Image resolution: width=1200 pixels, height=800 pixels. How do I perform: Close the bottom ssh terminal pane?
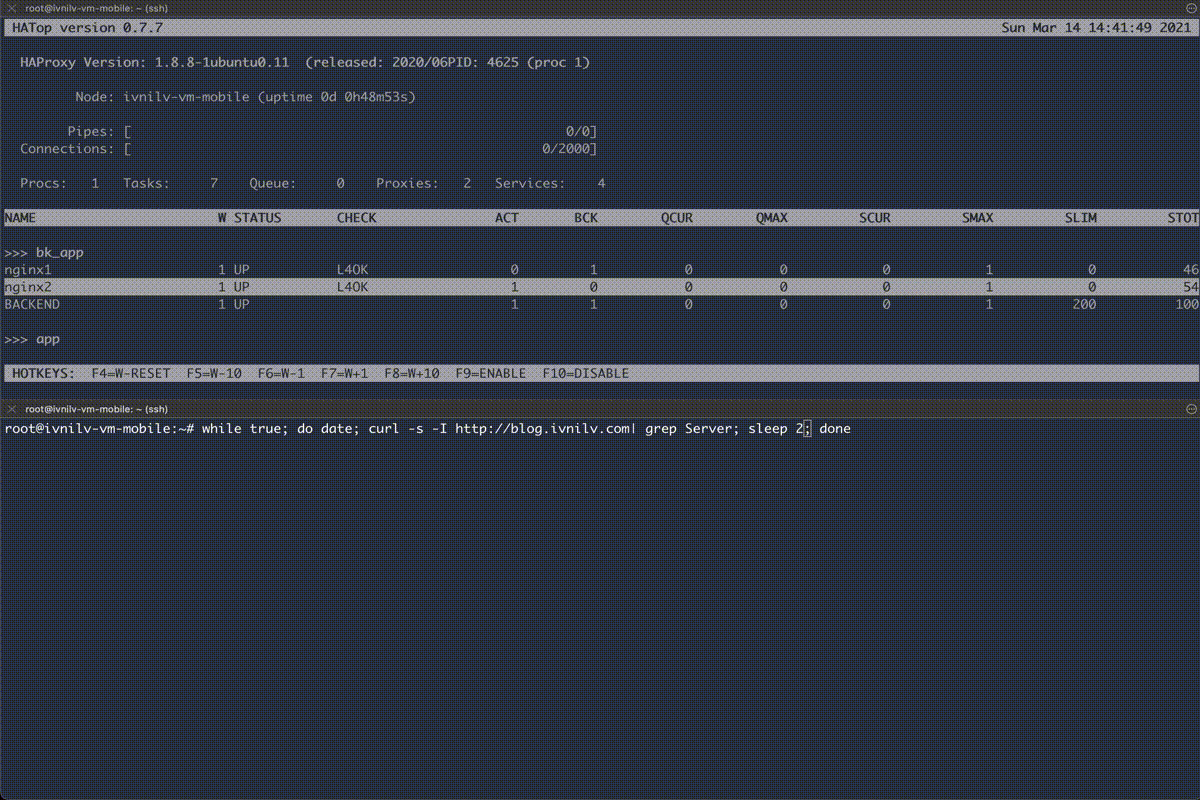click(x=12, y=409)
